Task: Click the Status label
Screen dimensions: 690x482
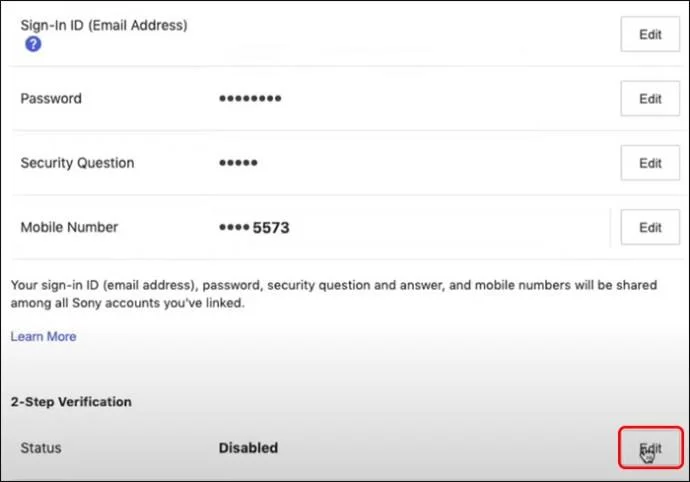Action: click(x=41, y=448)
